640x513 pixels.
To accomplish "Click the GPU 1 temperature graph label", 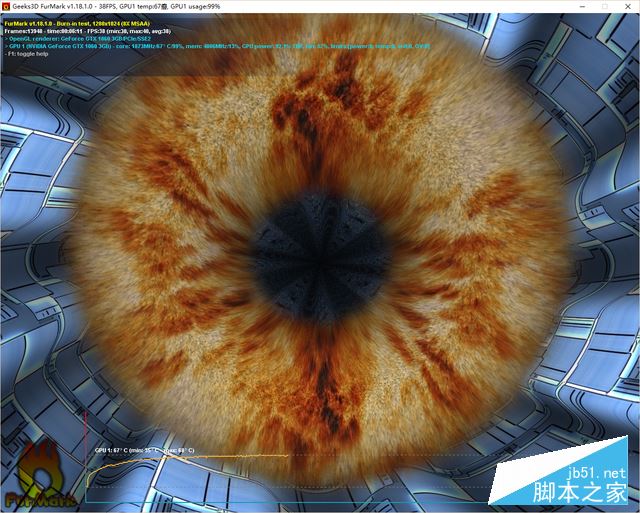I will [x=143, y=451].
